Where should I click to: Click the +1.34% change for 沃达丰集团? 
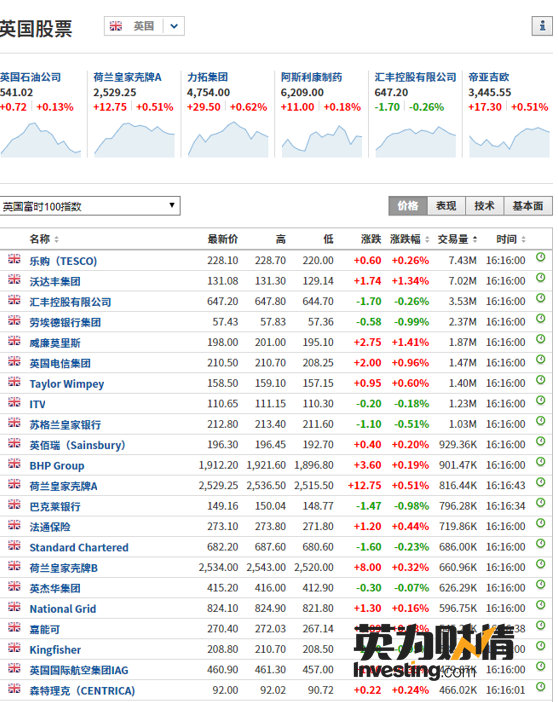410,281
